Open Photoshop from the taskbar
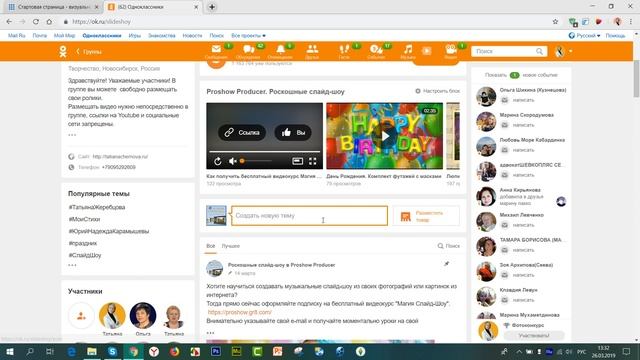This screenshot has width=640, height=360. [216, 351]
